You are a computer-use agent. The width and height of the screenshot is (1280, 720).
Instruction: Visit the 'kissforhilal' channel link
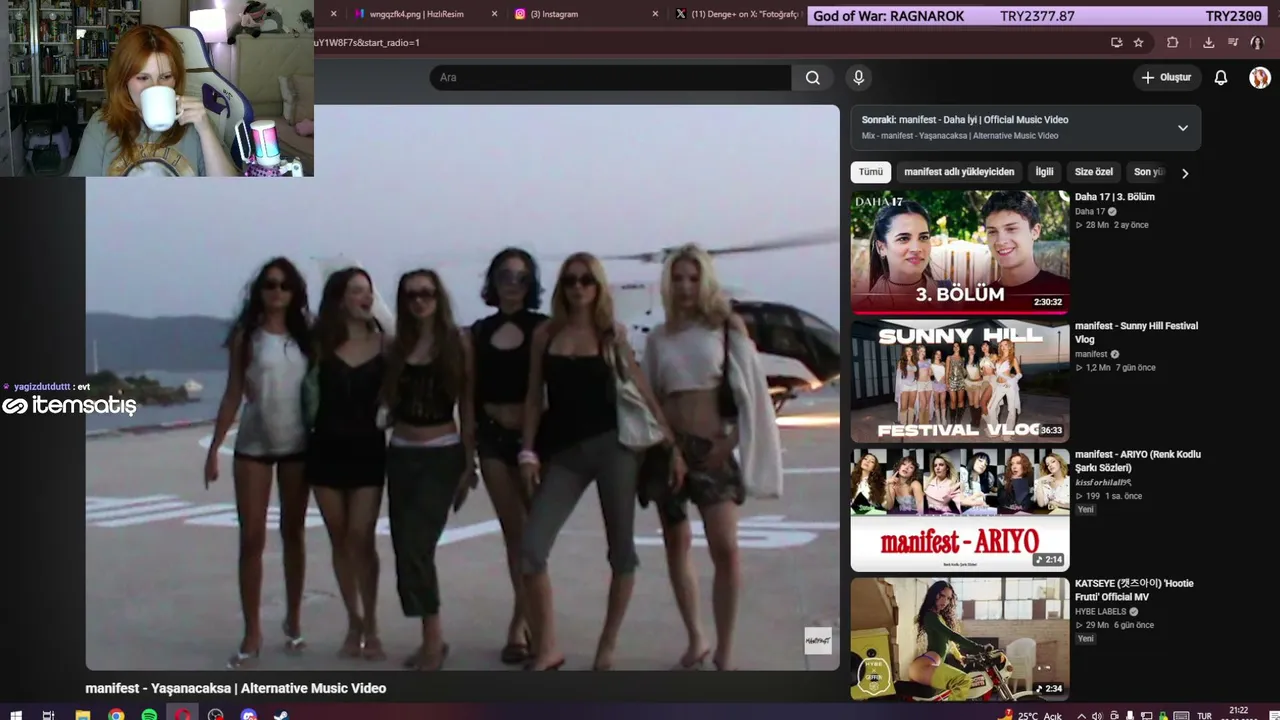click(x=1103, y=483)
